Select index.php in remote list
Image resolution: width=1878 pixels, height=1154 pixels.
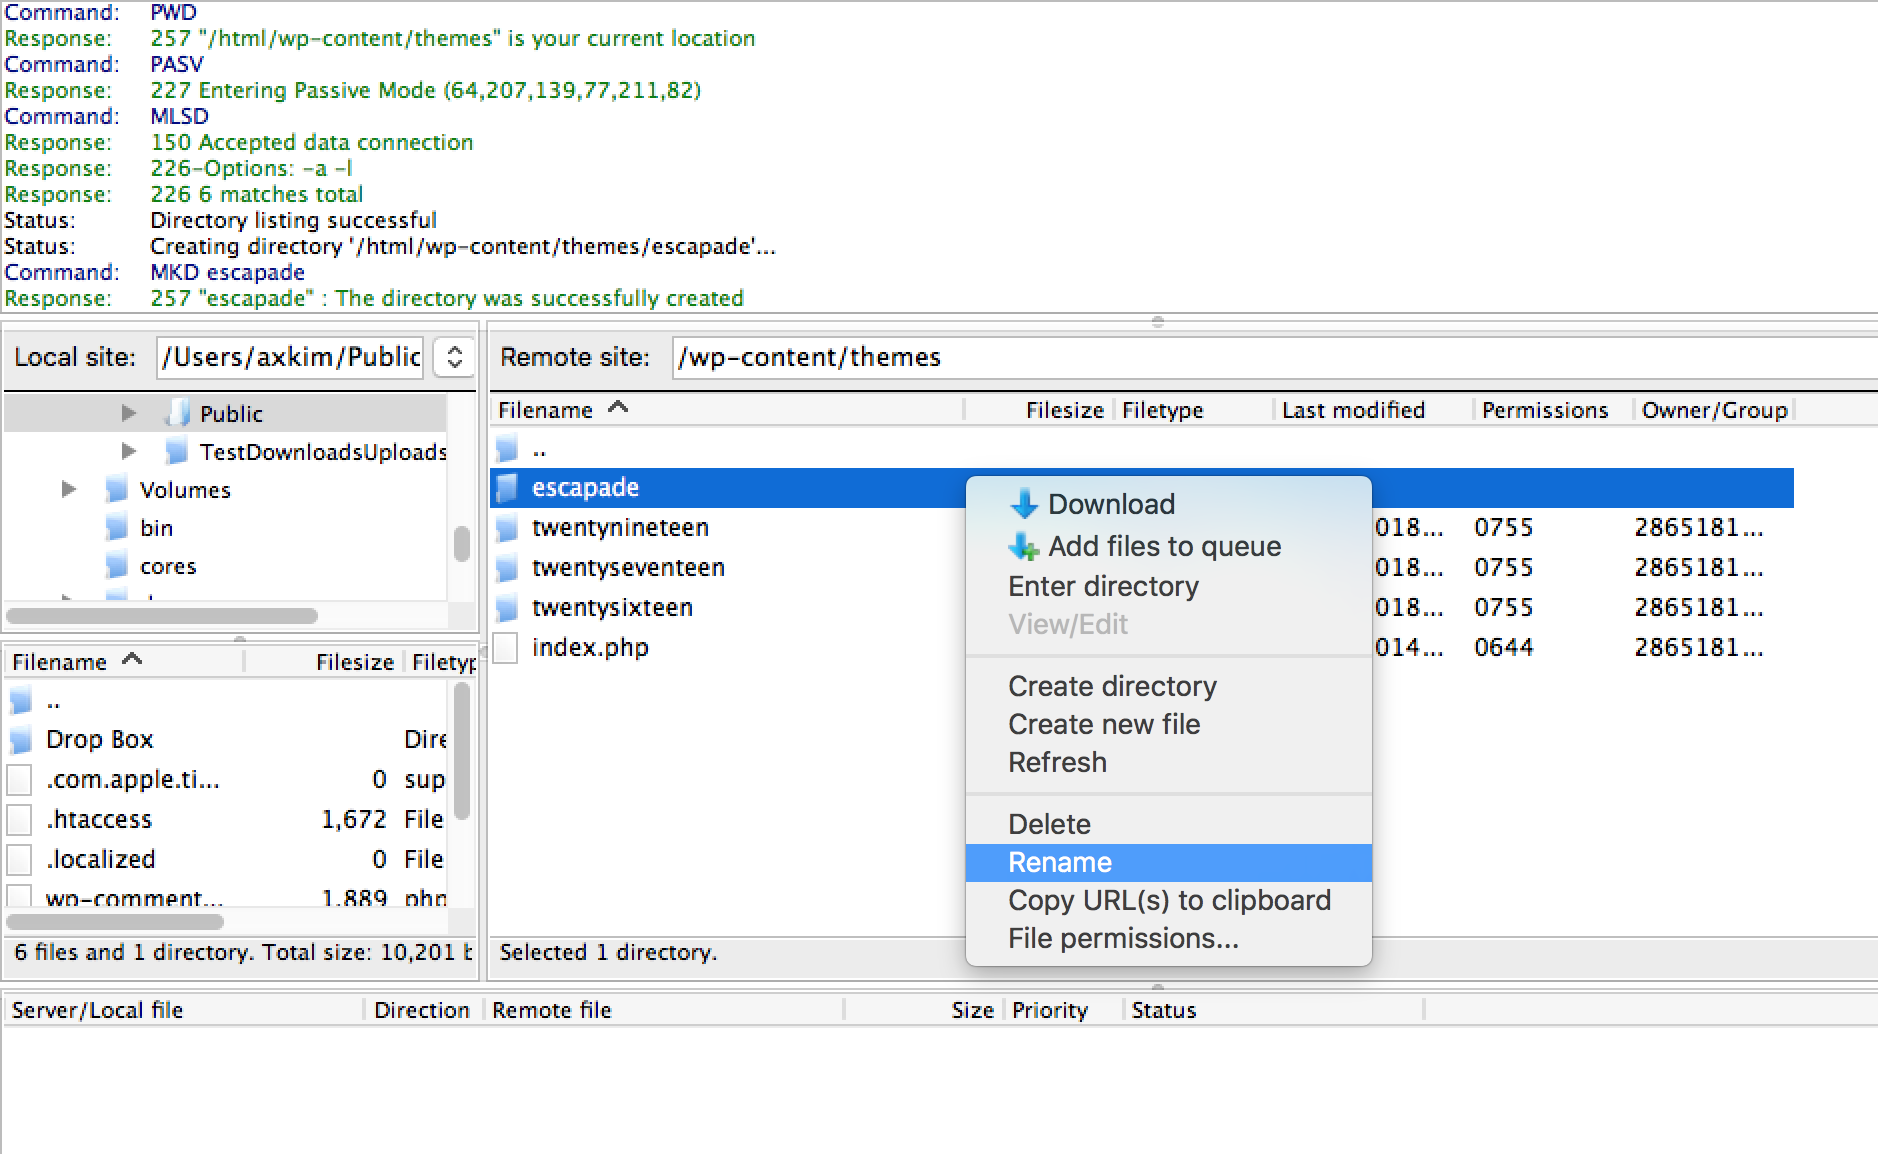pos(1142,648)
